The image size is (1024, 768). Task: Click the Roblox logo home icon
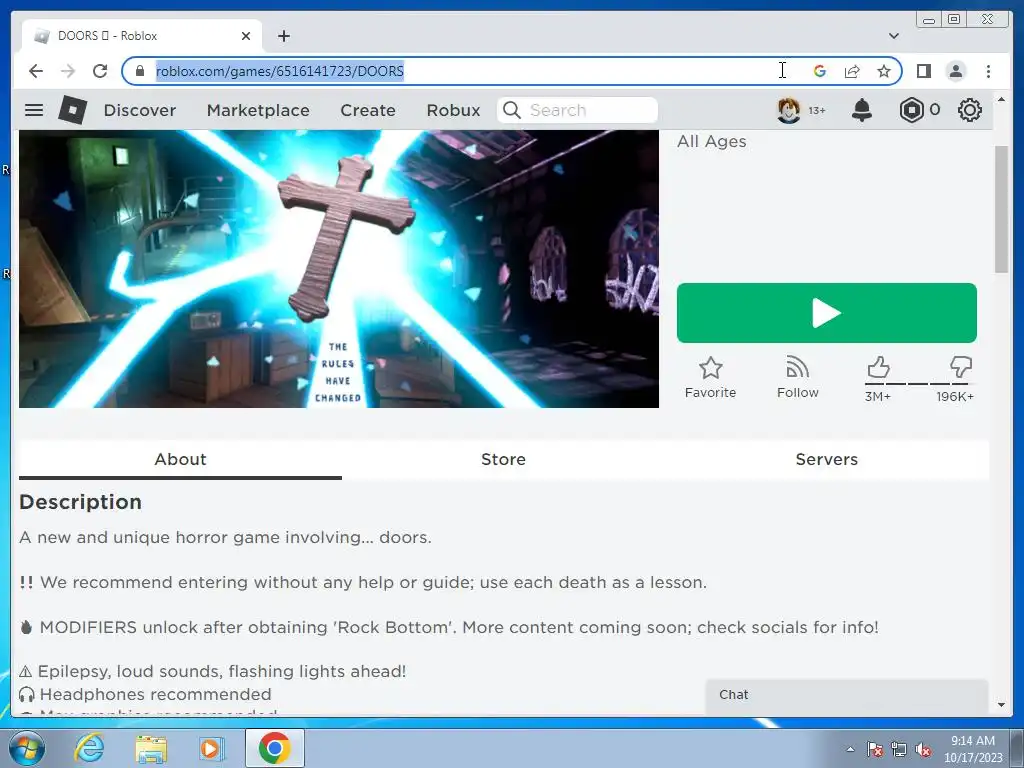point(72,110)
